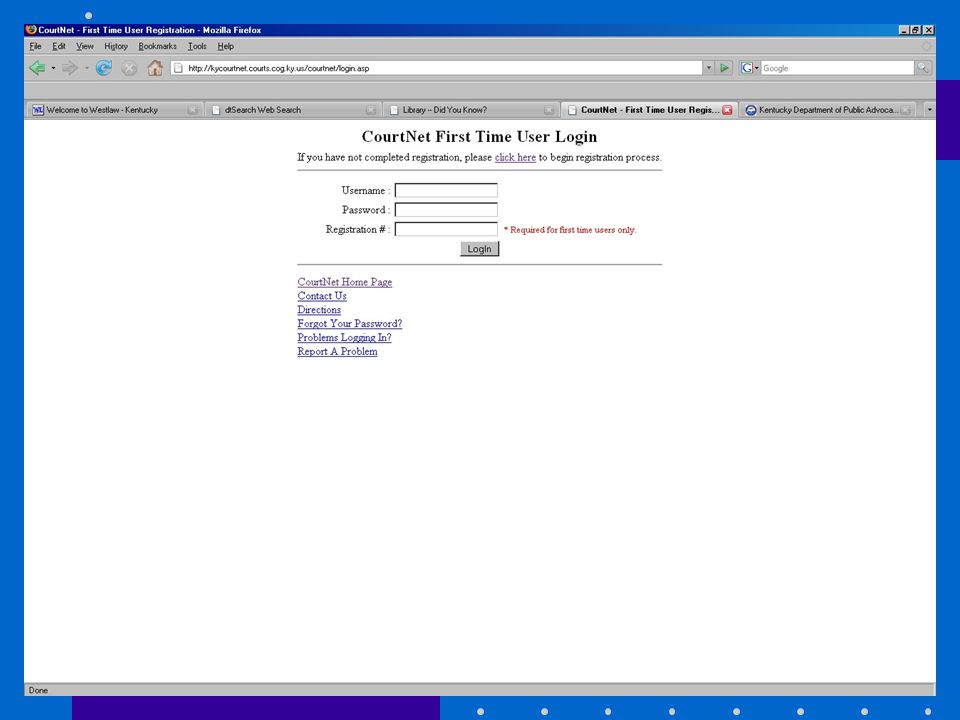The image size is (960, 720).
Task: Go back with the green Back arrow
Action: (37, 68)
